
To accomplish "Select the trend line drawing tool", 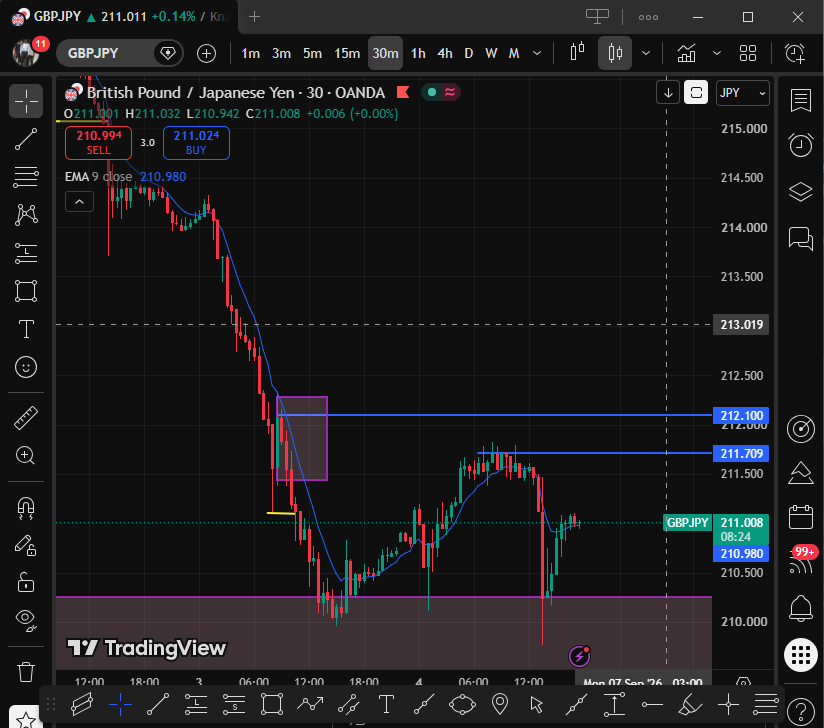I will 26,139.
